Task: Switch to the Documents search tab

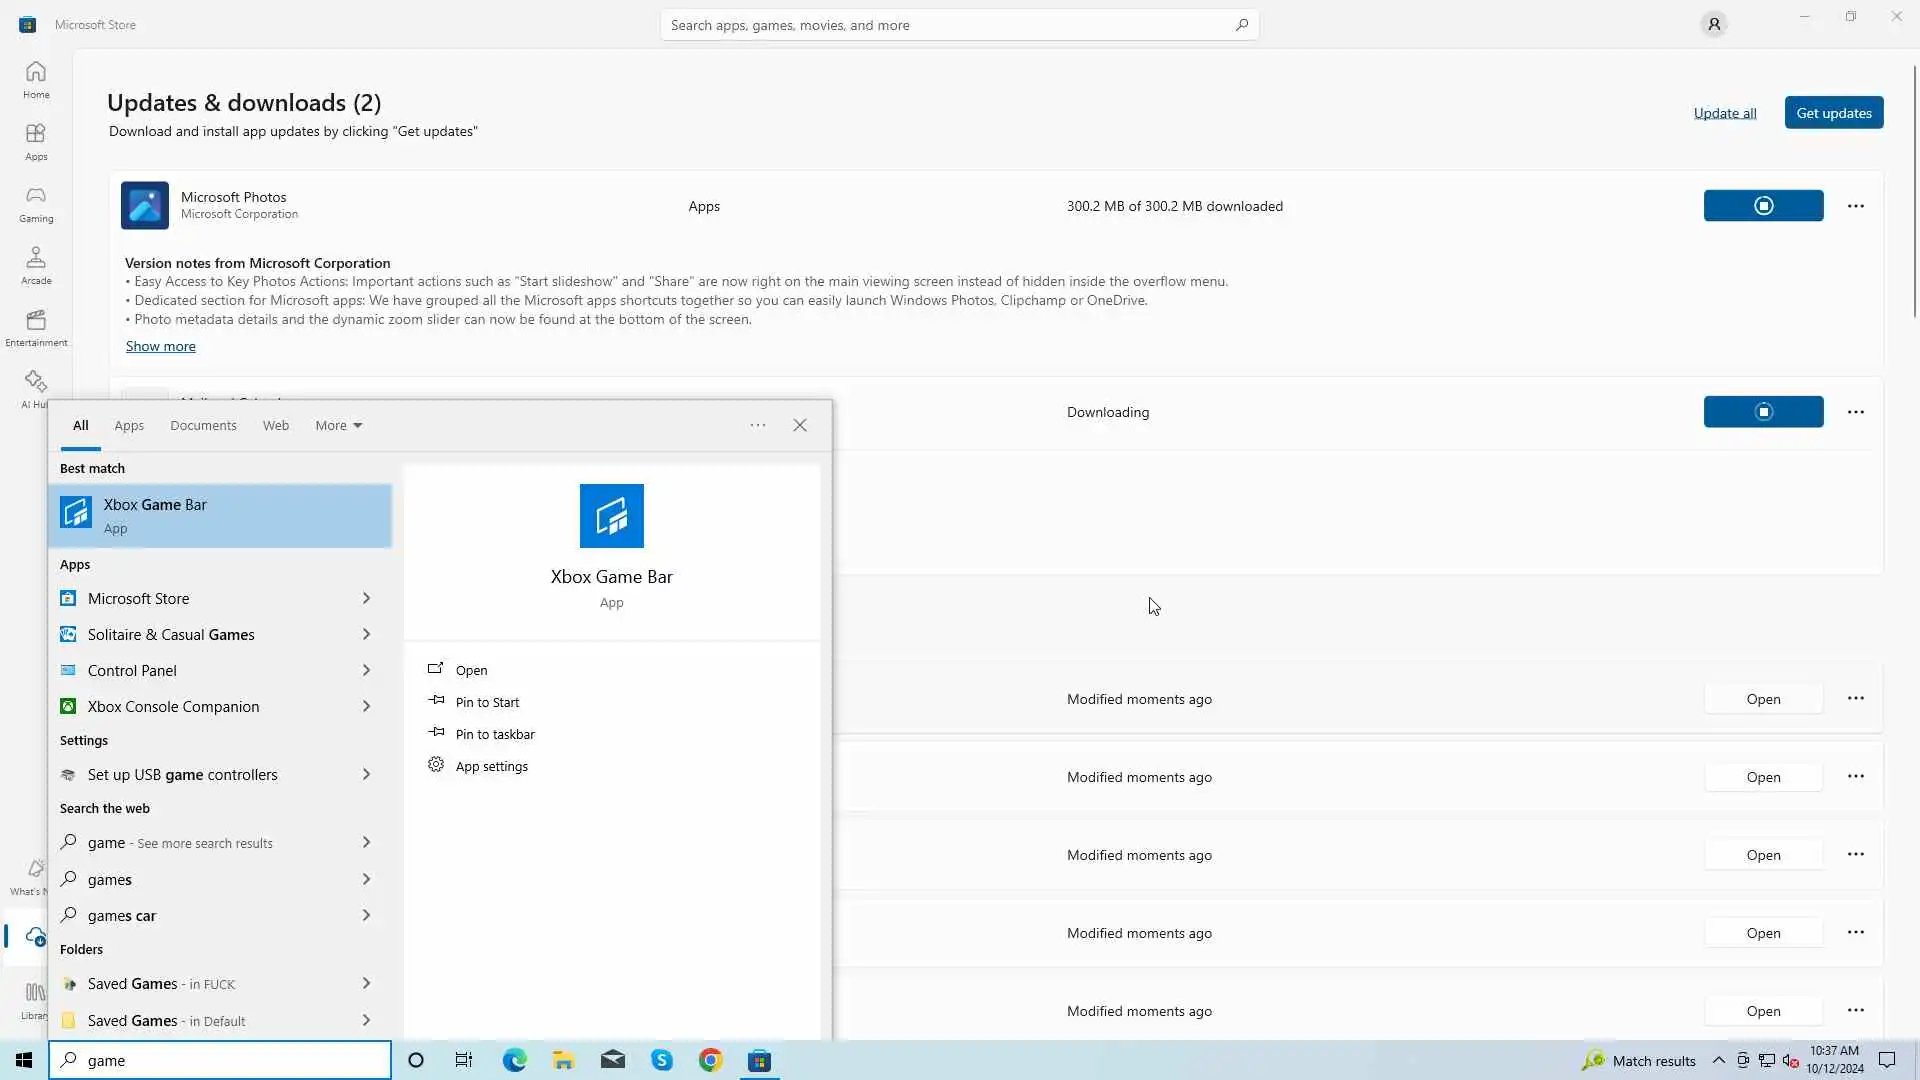Action: [203, 425]
